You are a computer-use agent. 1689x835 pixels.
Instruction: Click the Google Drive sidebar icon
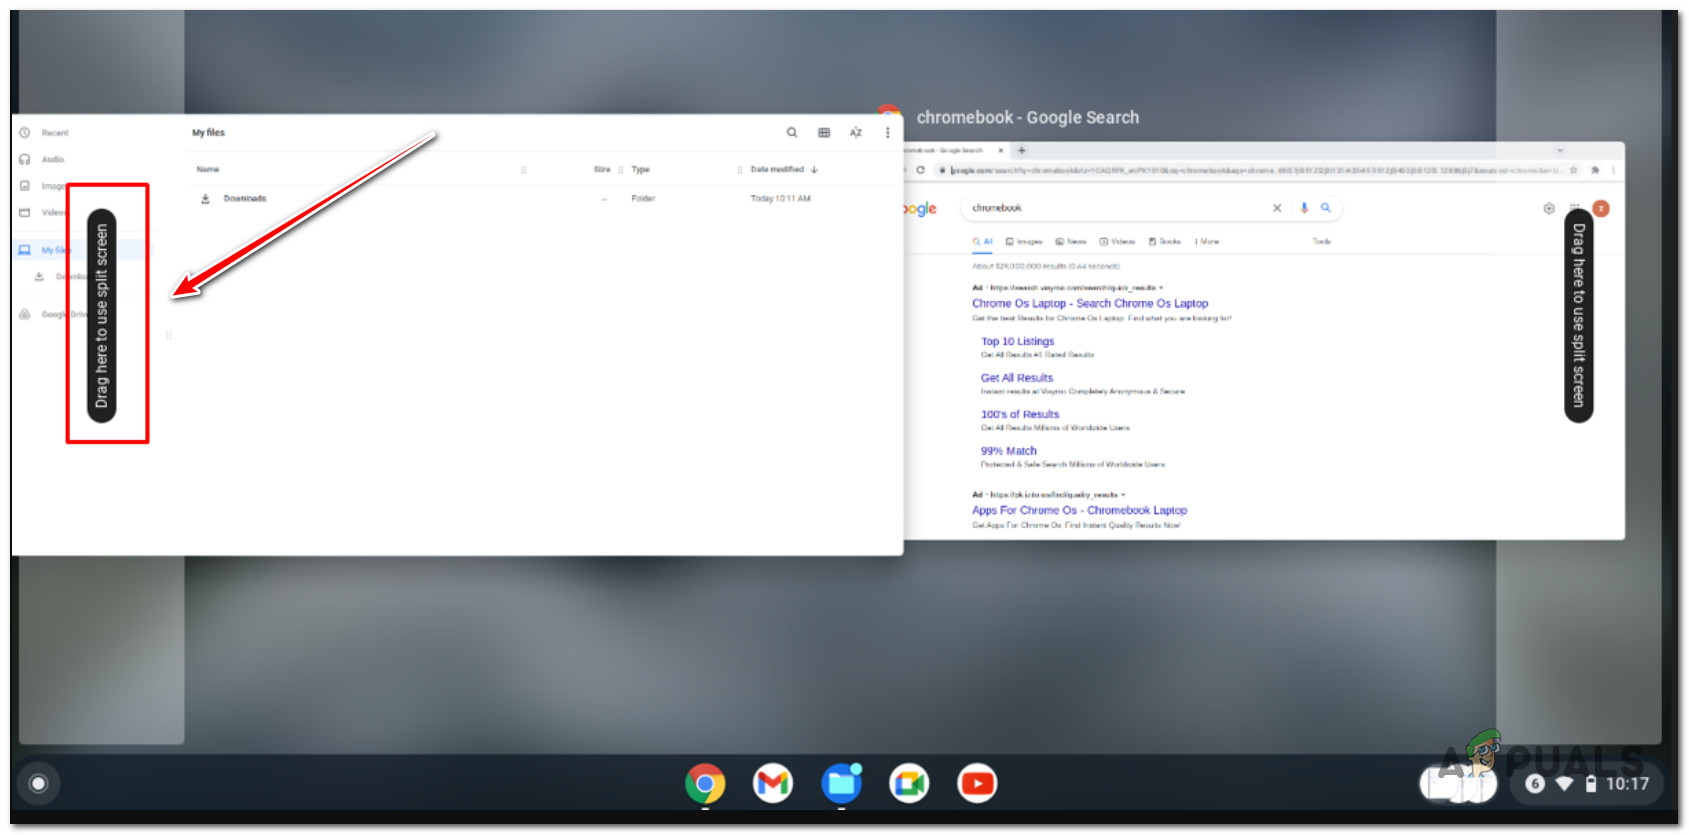point(25,314)
